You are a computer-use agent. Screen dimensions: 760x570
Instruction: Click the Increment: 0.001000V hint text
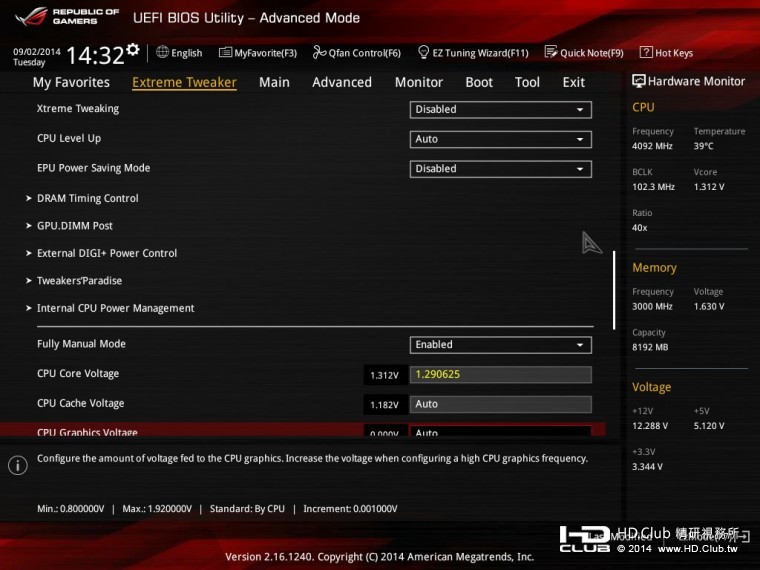tap(350, 509)
